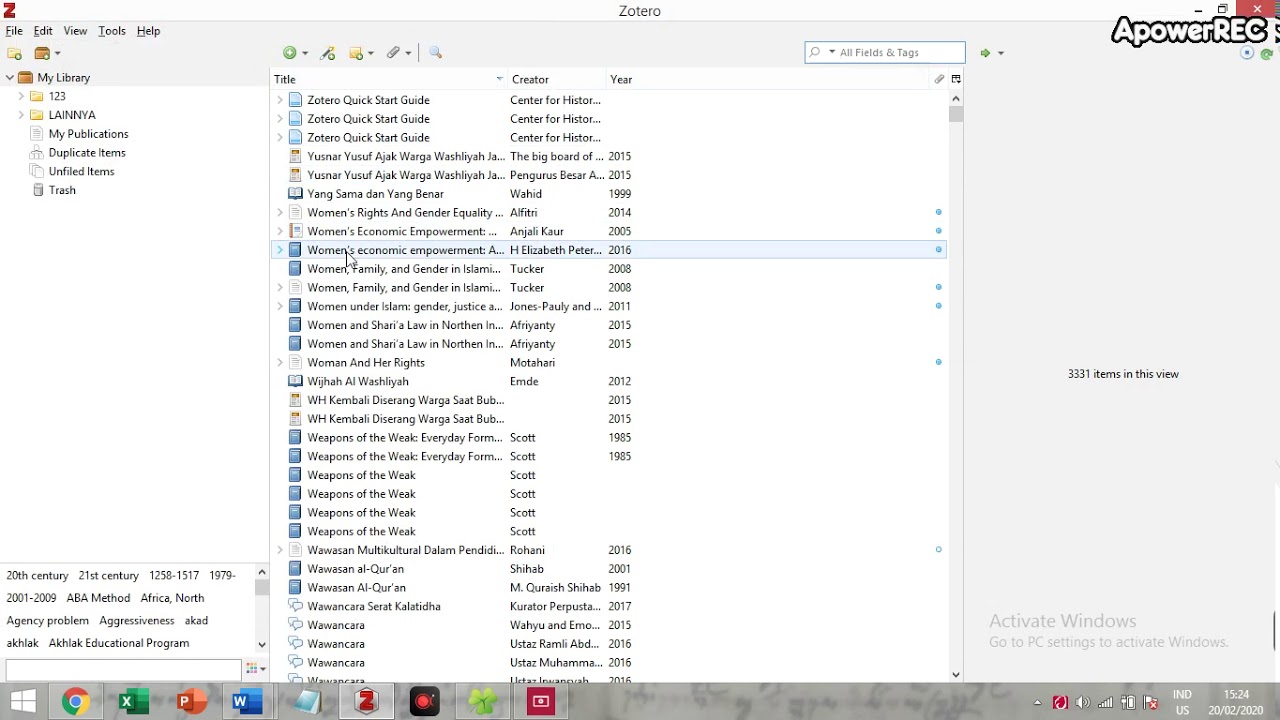Select the LAINNYA collection
The width and height of the screenshot is (1280, 720).
click(72, 115)
